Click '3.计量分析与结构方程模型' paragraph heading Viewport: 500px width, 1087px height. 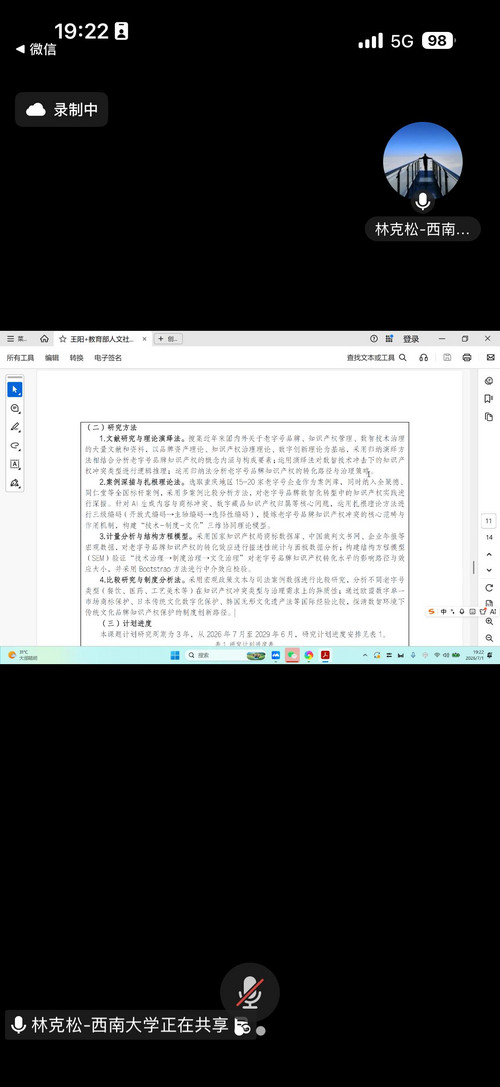point(146,536)
